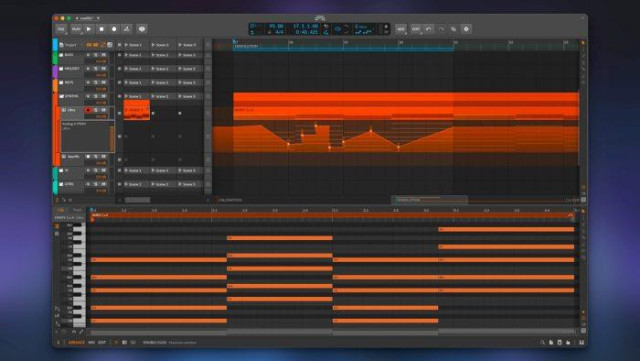Arm global recording with the round record button
The height and width of the screenshot is (361, 640).
click(x=114, y=29)
